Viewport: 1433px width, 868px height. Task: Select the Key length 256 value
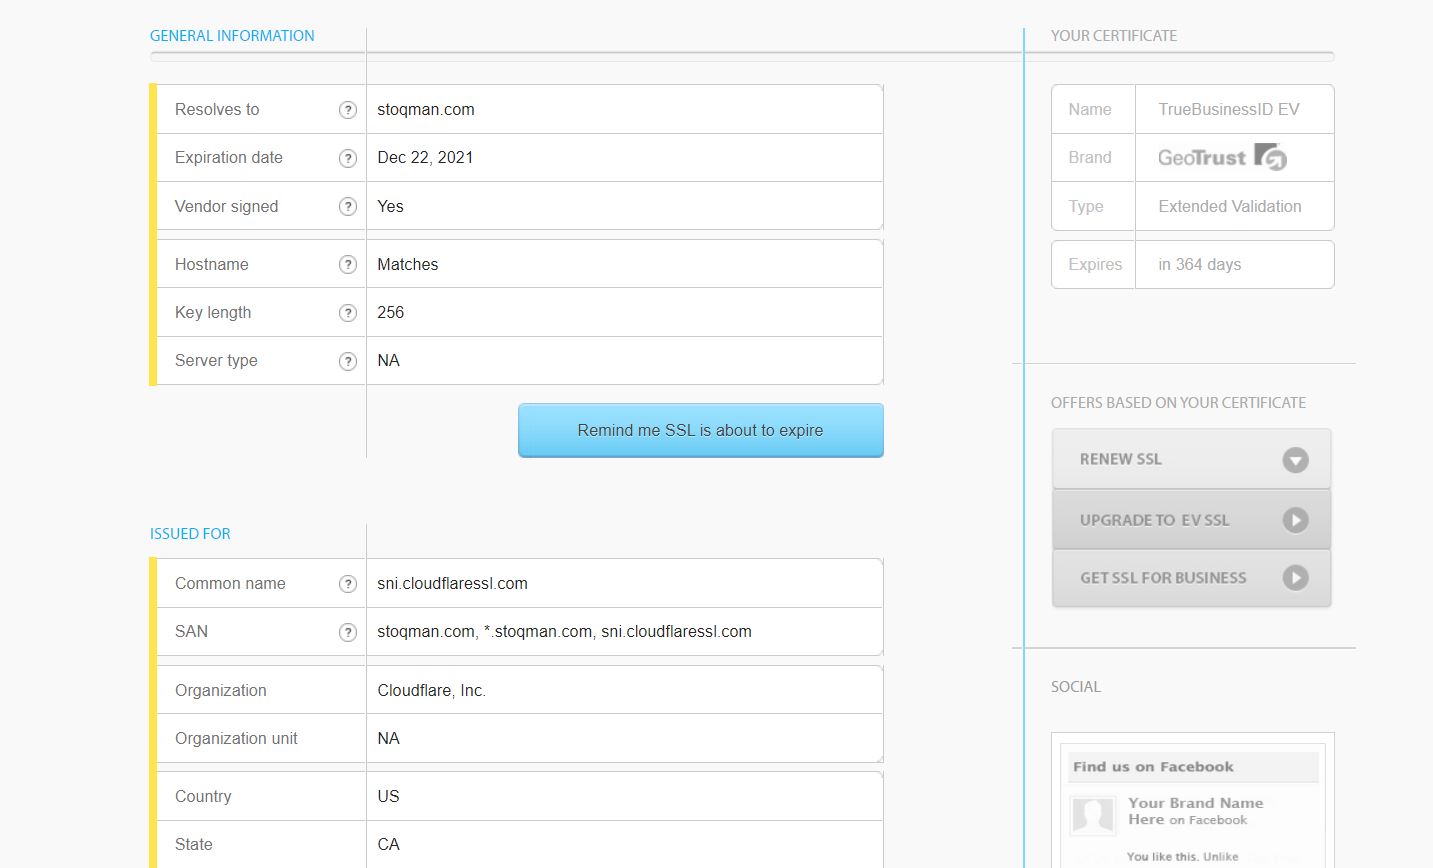tap(390, 313)
